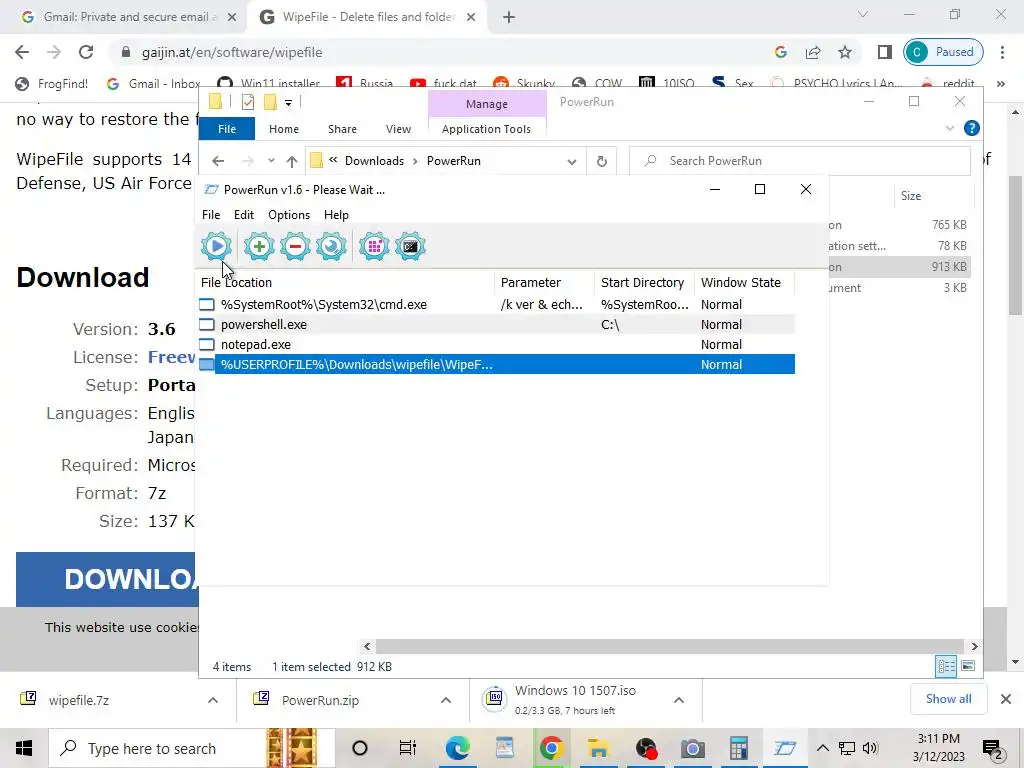Open a new Chrome tab
Screen dimensions: 1024x768
(x=509, y=17)
